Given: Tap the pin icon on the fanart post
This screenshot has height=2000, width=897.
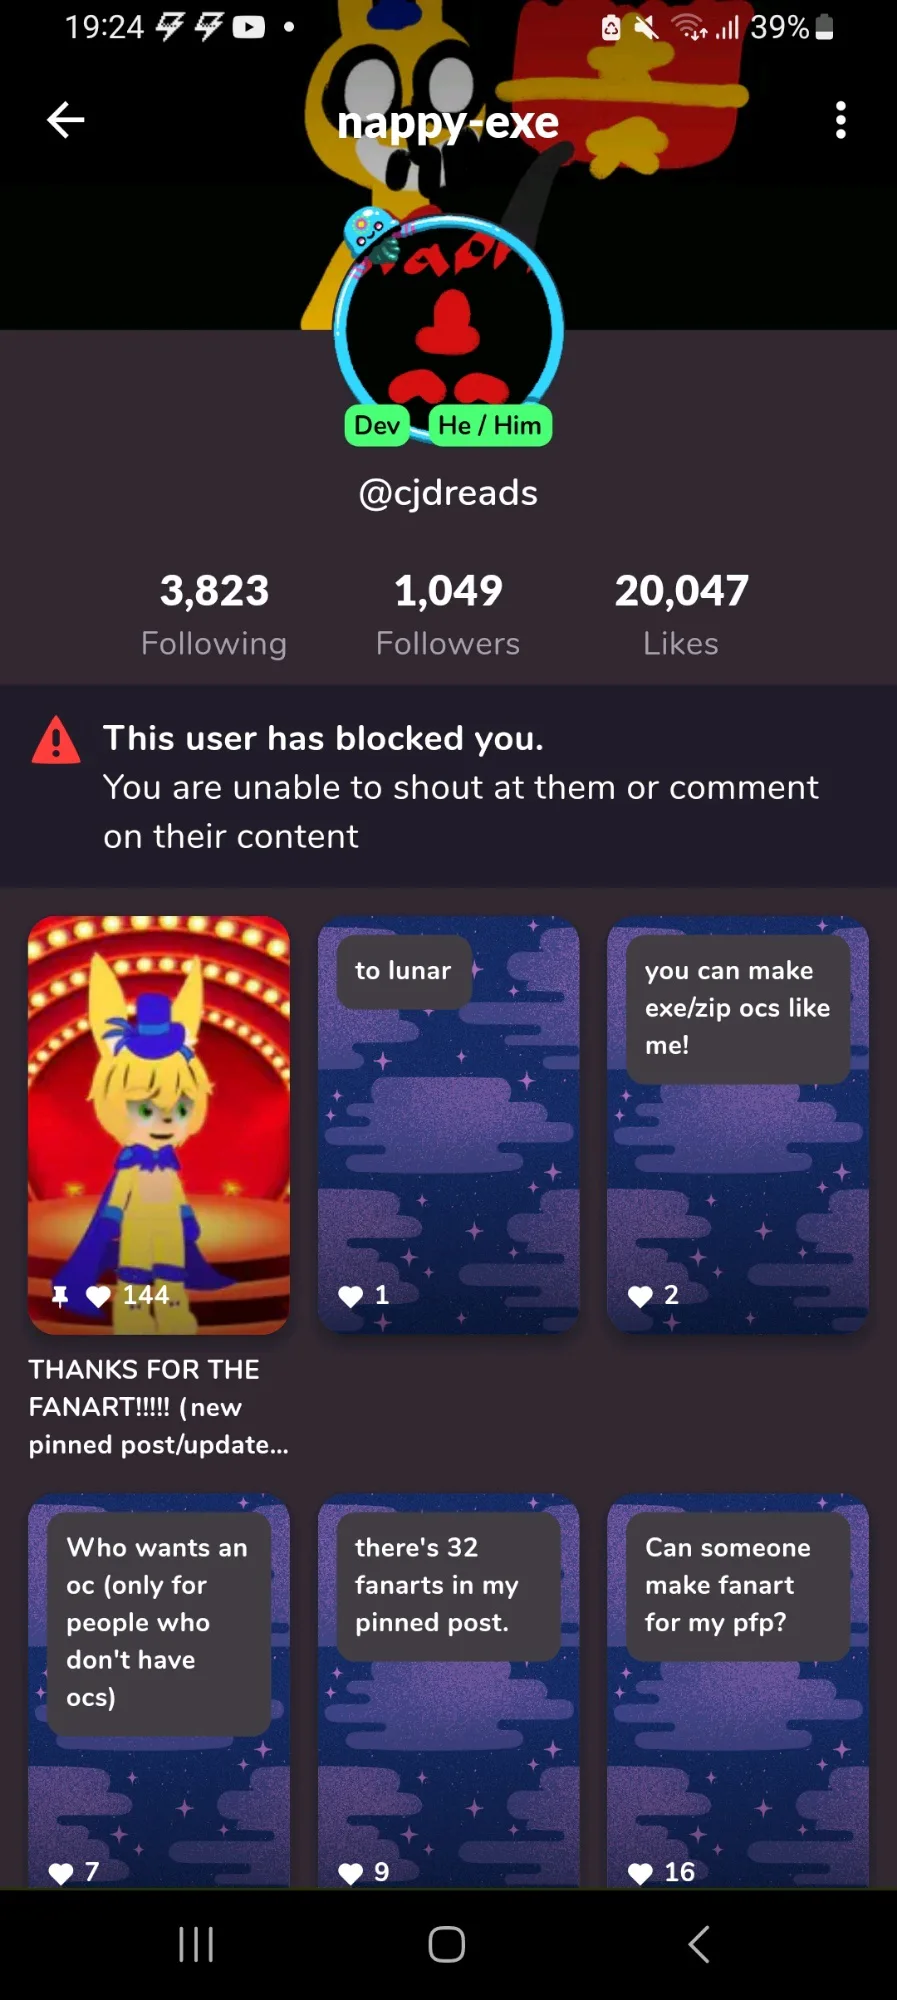Looking at the screenshot, I should tap(60, 1297).
